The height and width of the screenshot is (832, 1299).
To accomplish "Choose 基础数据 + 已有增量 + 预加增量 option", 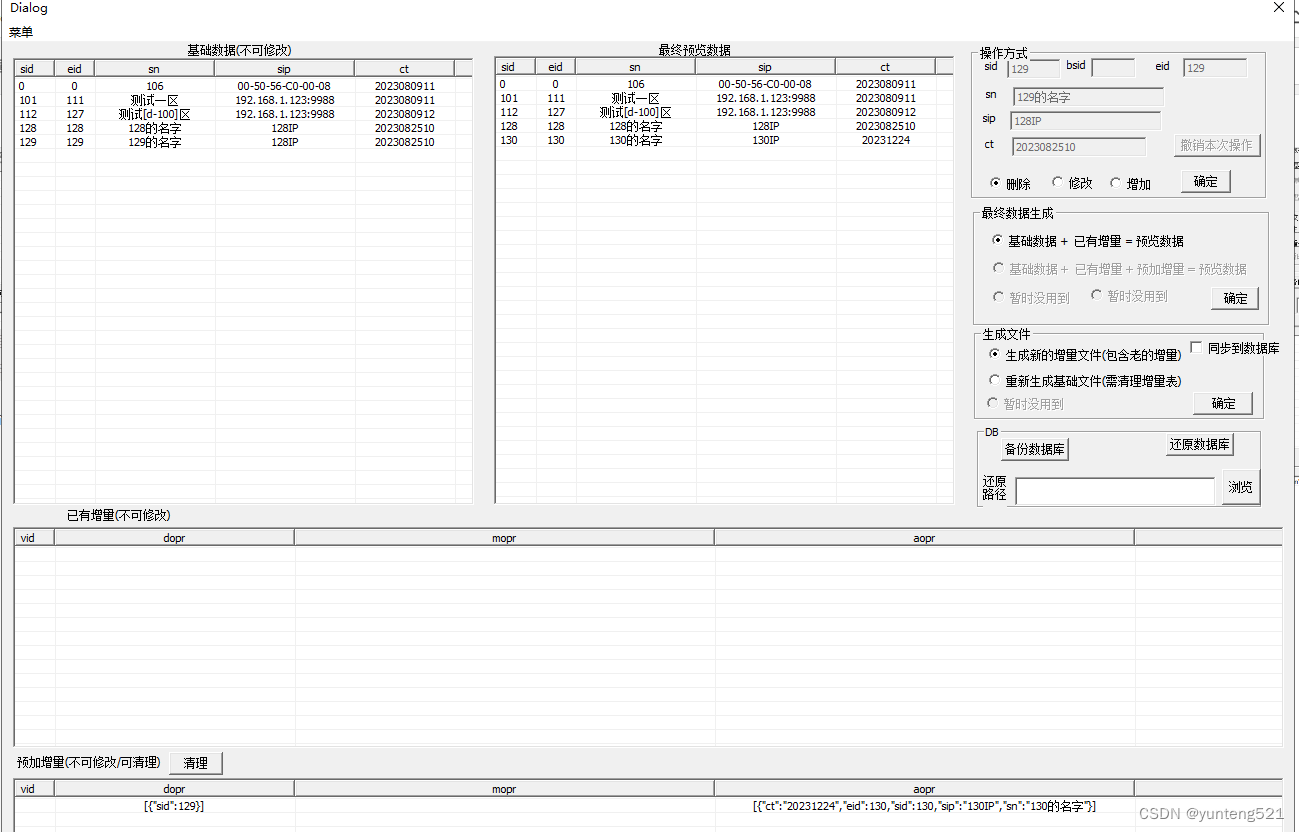I will (1119, 269).
